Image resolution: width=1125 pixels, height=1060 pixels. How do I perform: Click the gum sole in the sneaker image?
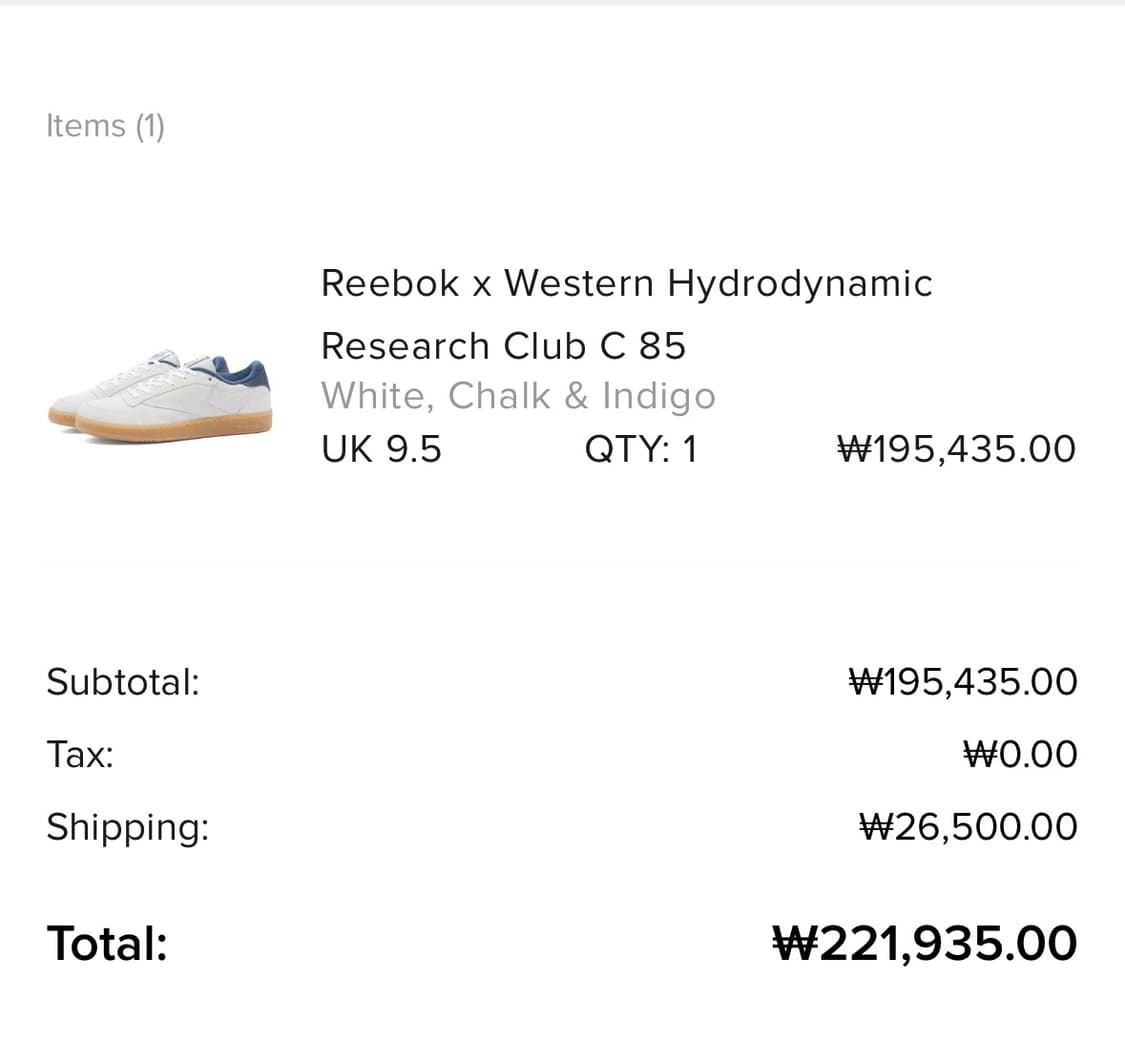175,427
